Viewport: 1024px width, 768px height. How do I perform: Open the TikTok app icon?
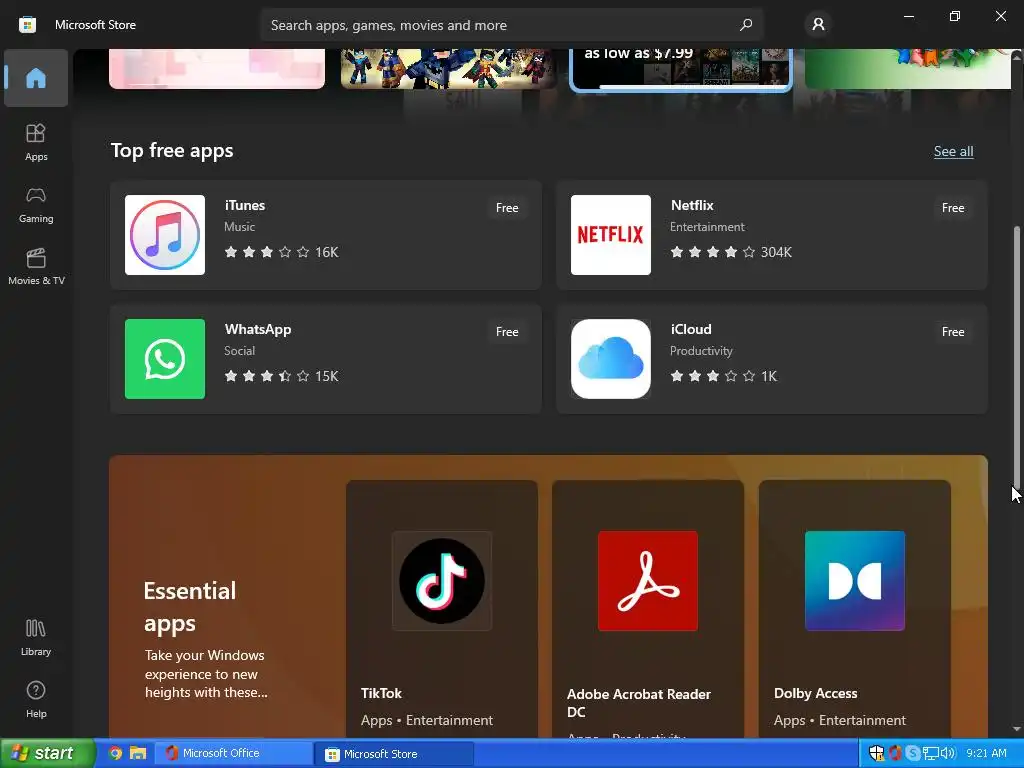point(442,581)
